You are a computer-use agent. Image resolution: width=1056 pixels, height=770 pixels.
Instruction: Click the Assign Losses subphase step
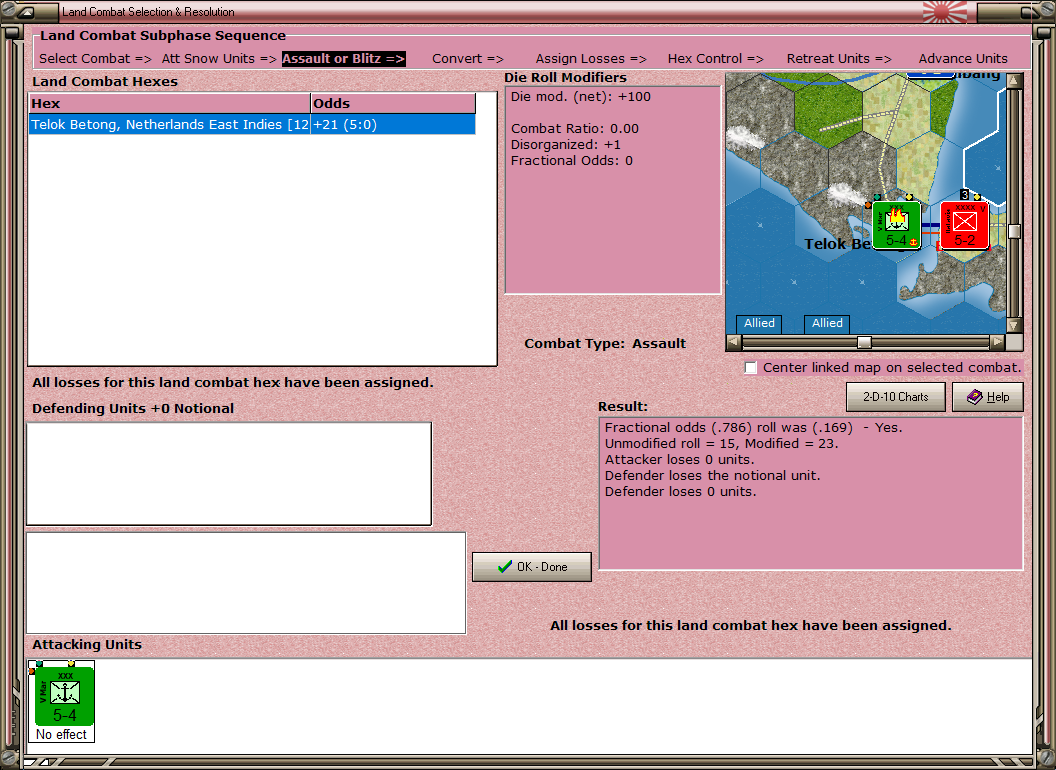coord(591,59)
